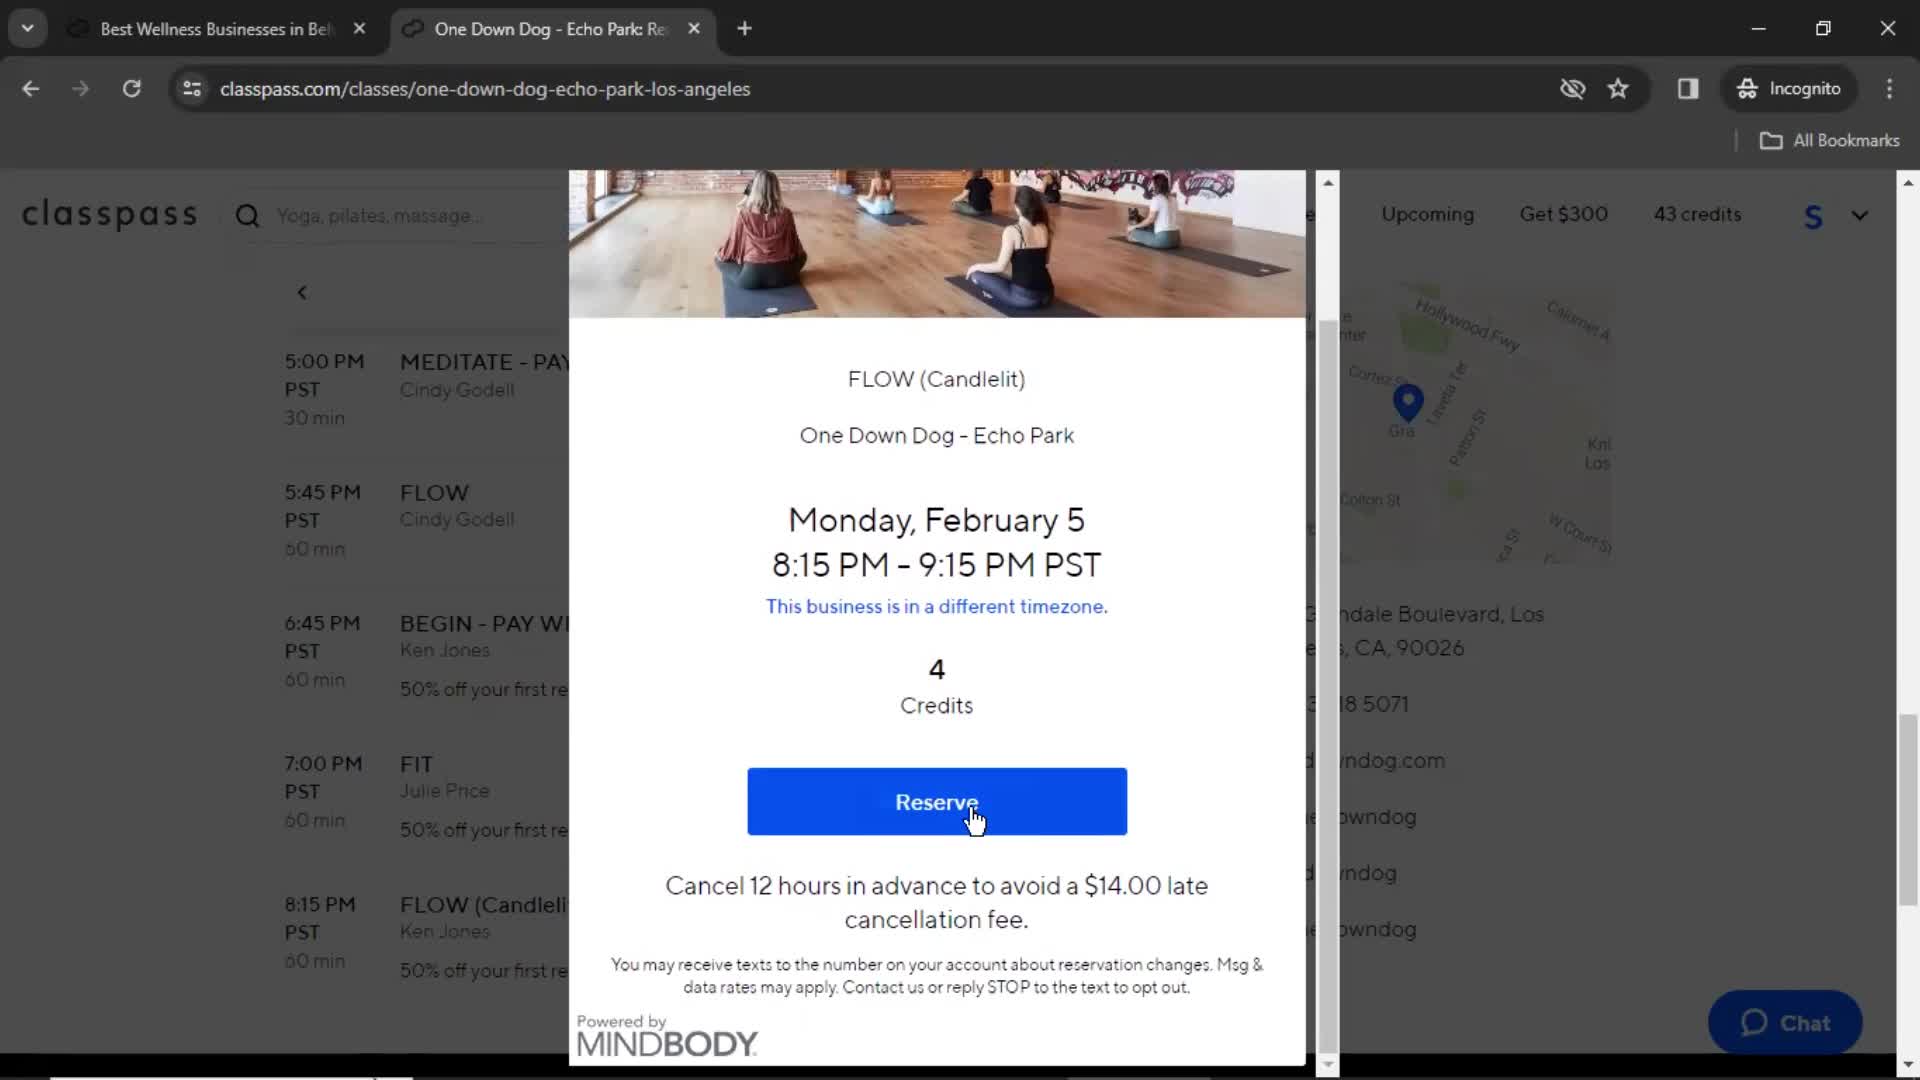Image resolution: width=1920 pixels, height=1080 pixels.
Task: Click the browser back arrow button
Action: 32,88
